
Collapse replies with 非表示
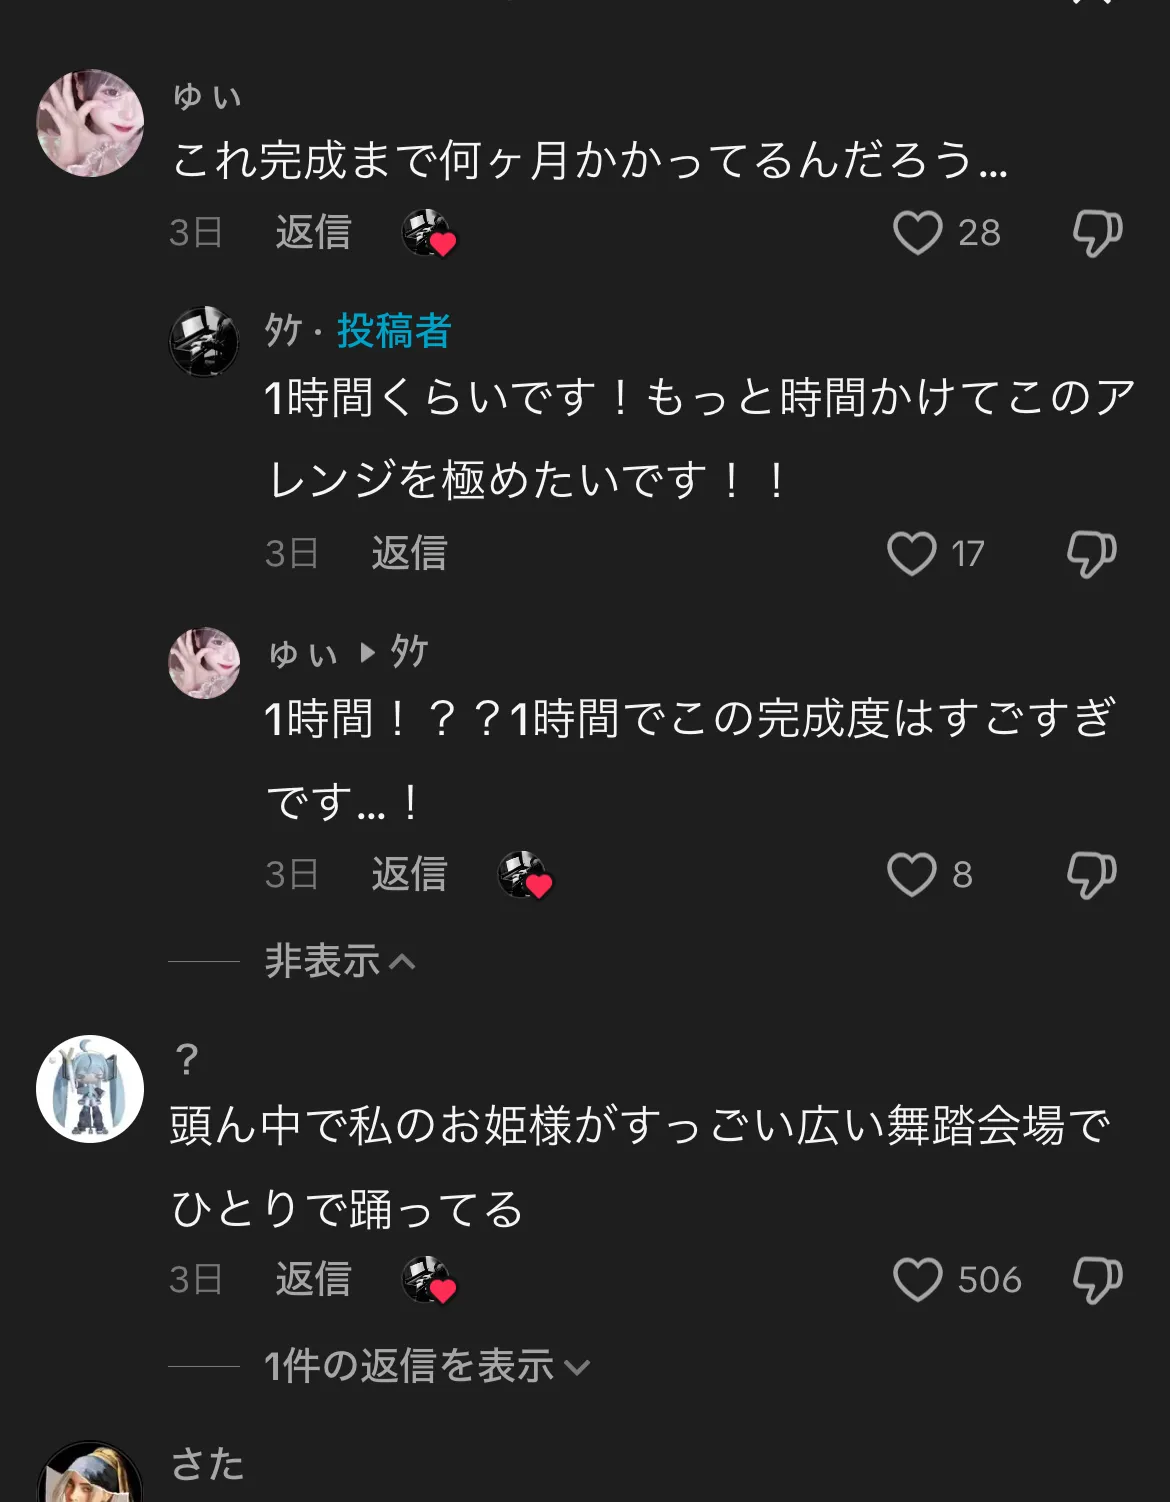(x=340, y=961)
